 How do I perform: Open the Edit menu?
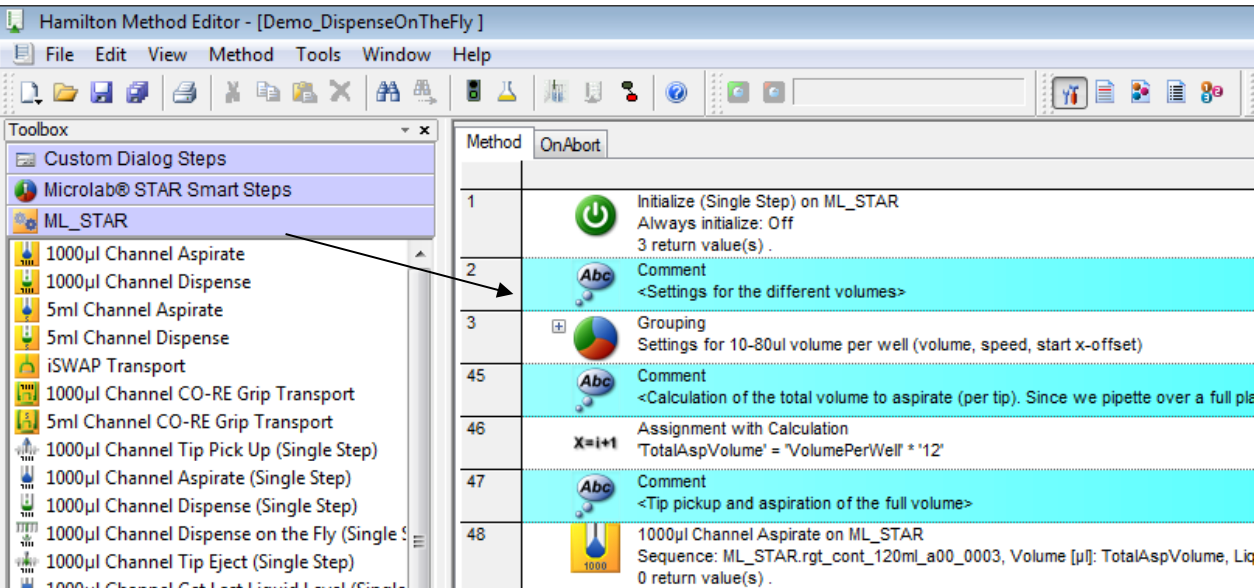(111, 55)
